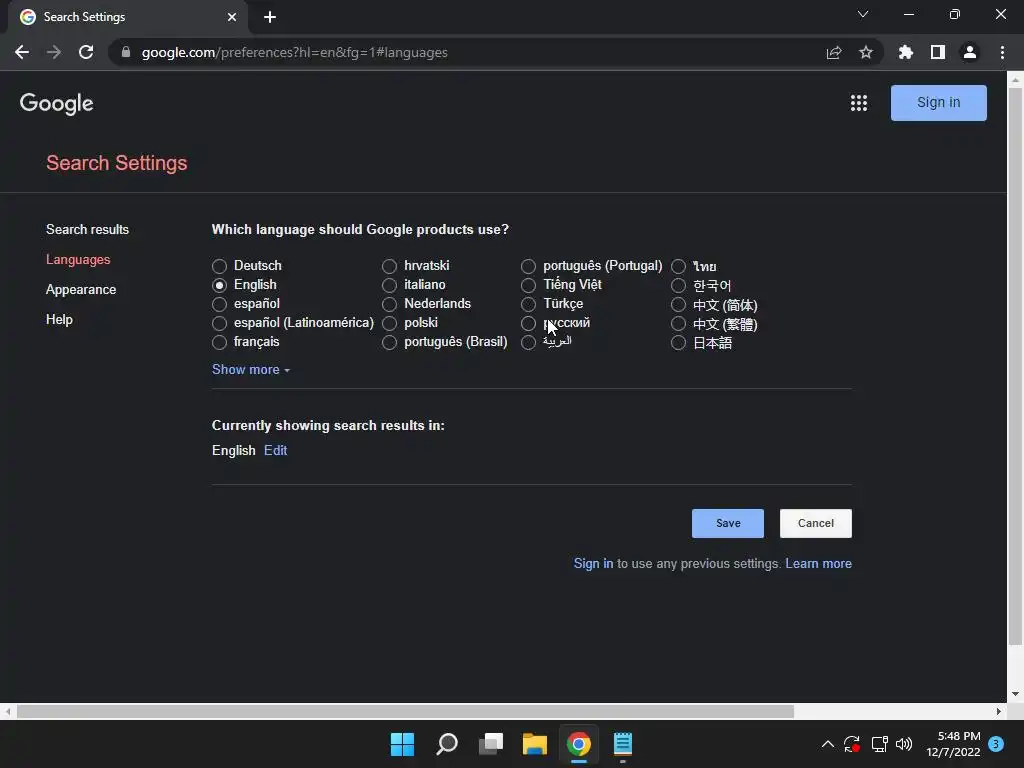
Task: Open Windows Start menu
Action: pos(402,744)
